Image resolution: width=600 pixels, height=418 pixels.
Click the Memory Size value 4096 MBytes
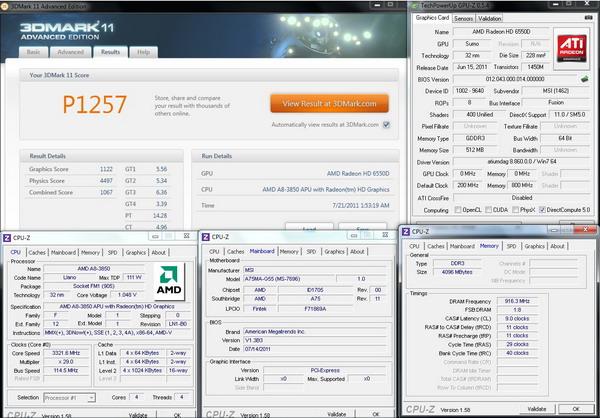coord(457,272)
